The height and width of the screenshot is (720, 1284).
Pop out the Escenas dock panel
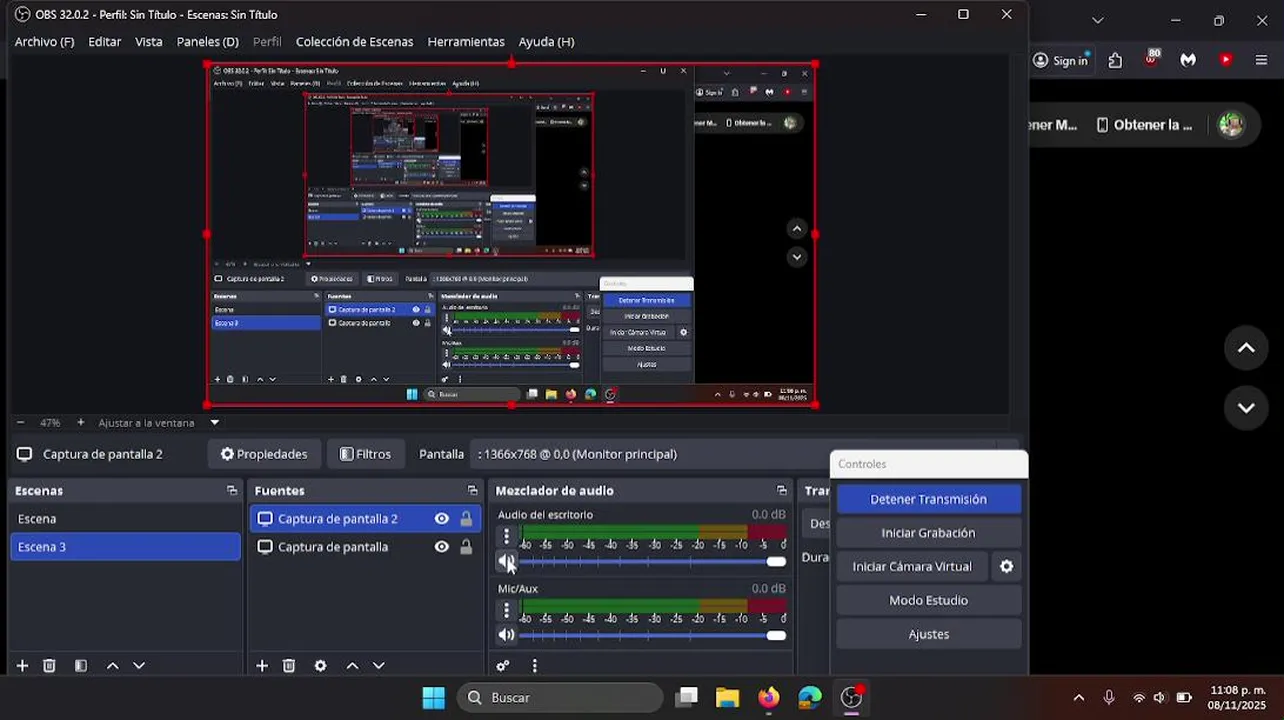(232, 491)
